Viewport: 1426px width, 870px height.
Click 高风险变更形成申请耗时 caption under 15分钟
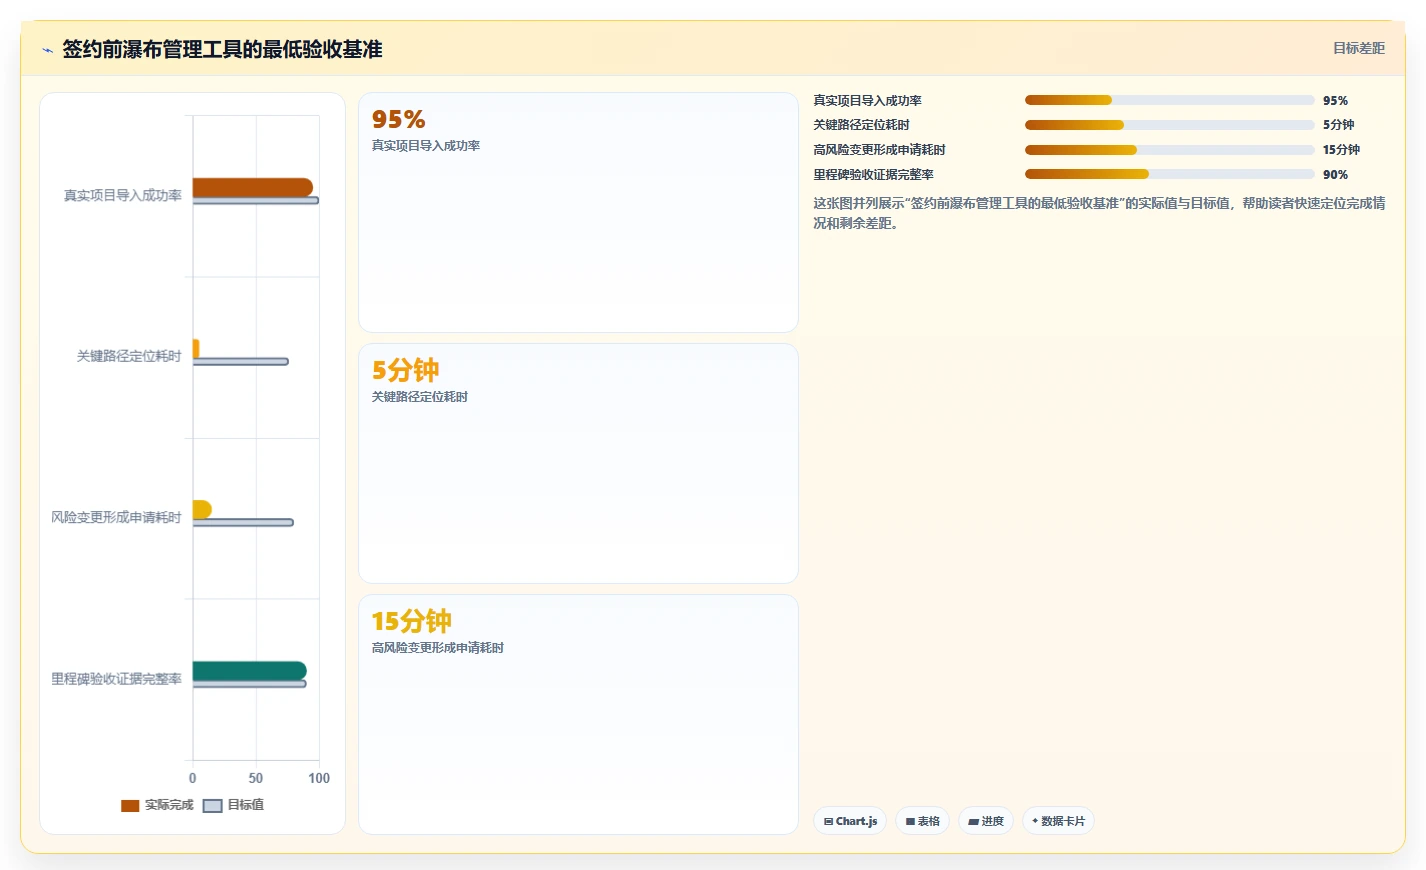coord(438,648)
